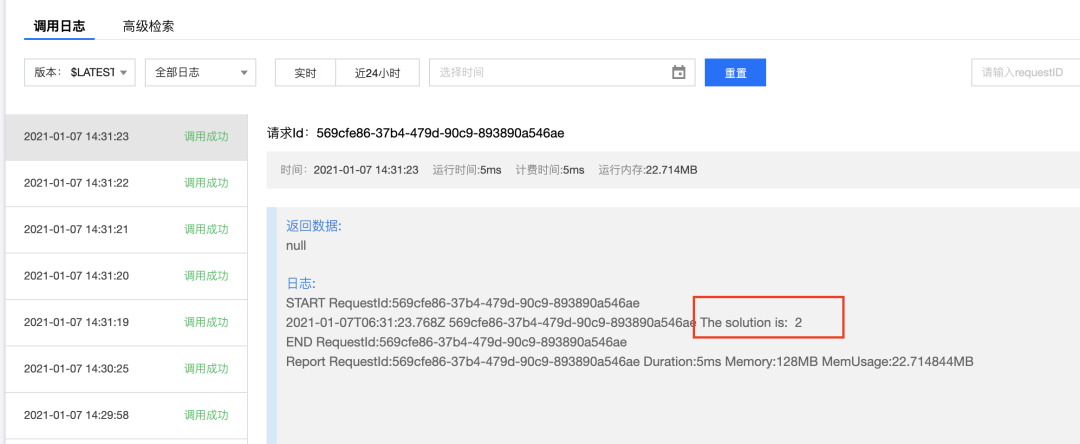Click the START RequestId log line

click(x=463, y=303)
